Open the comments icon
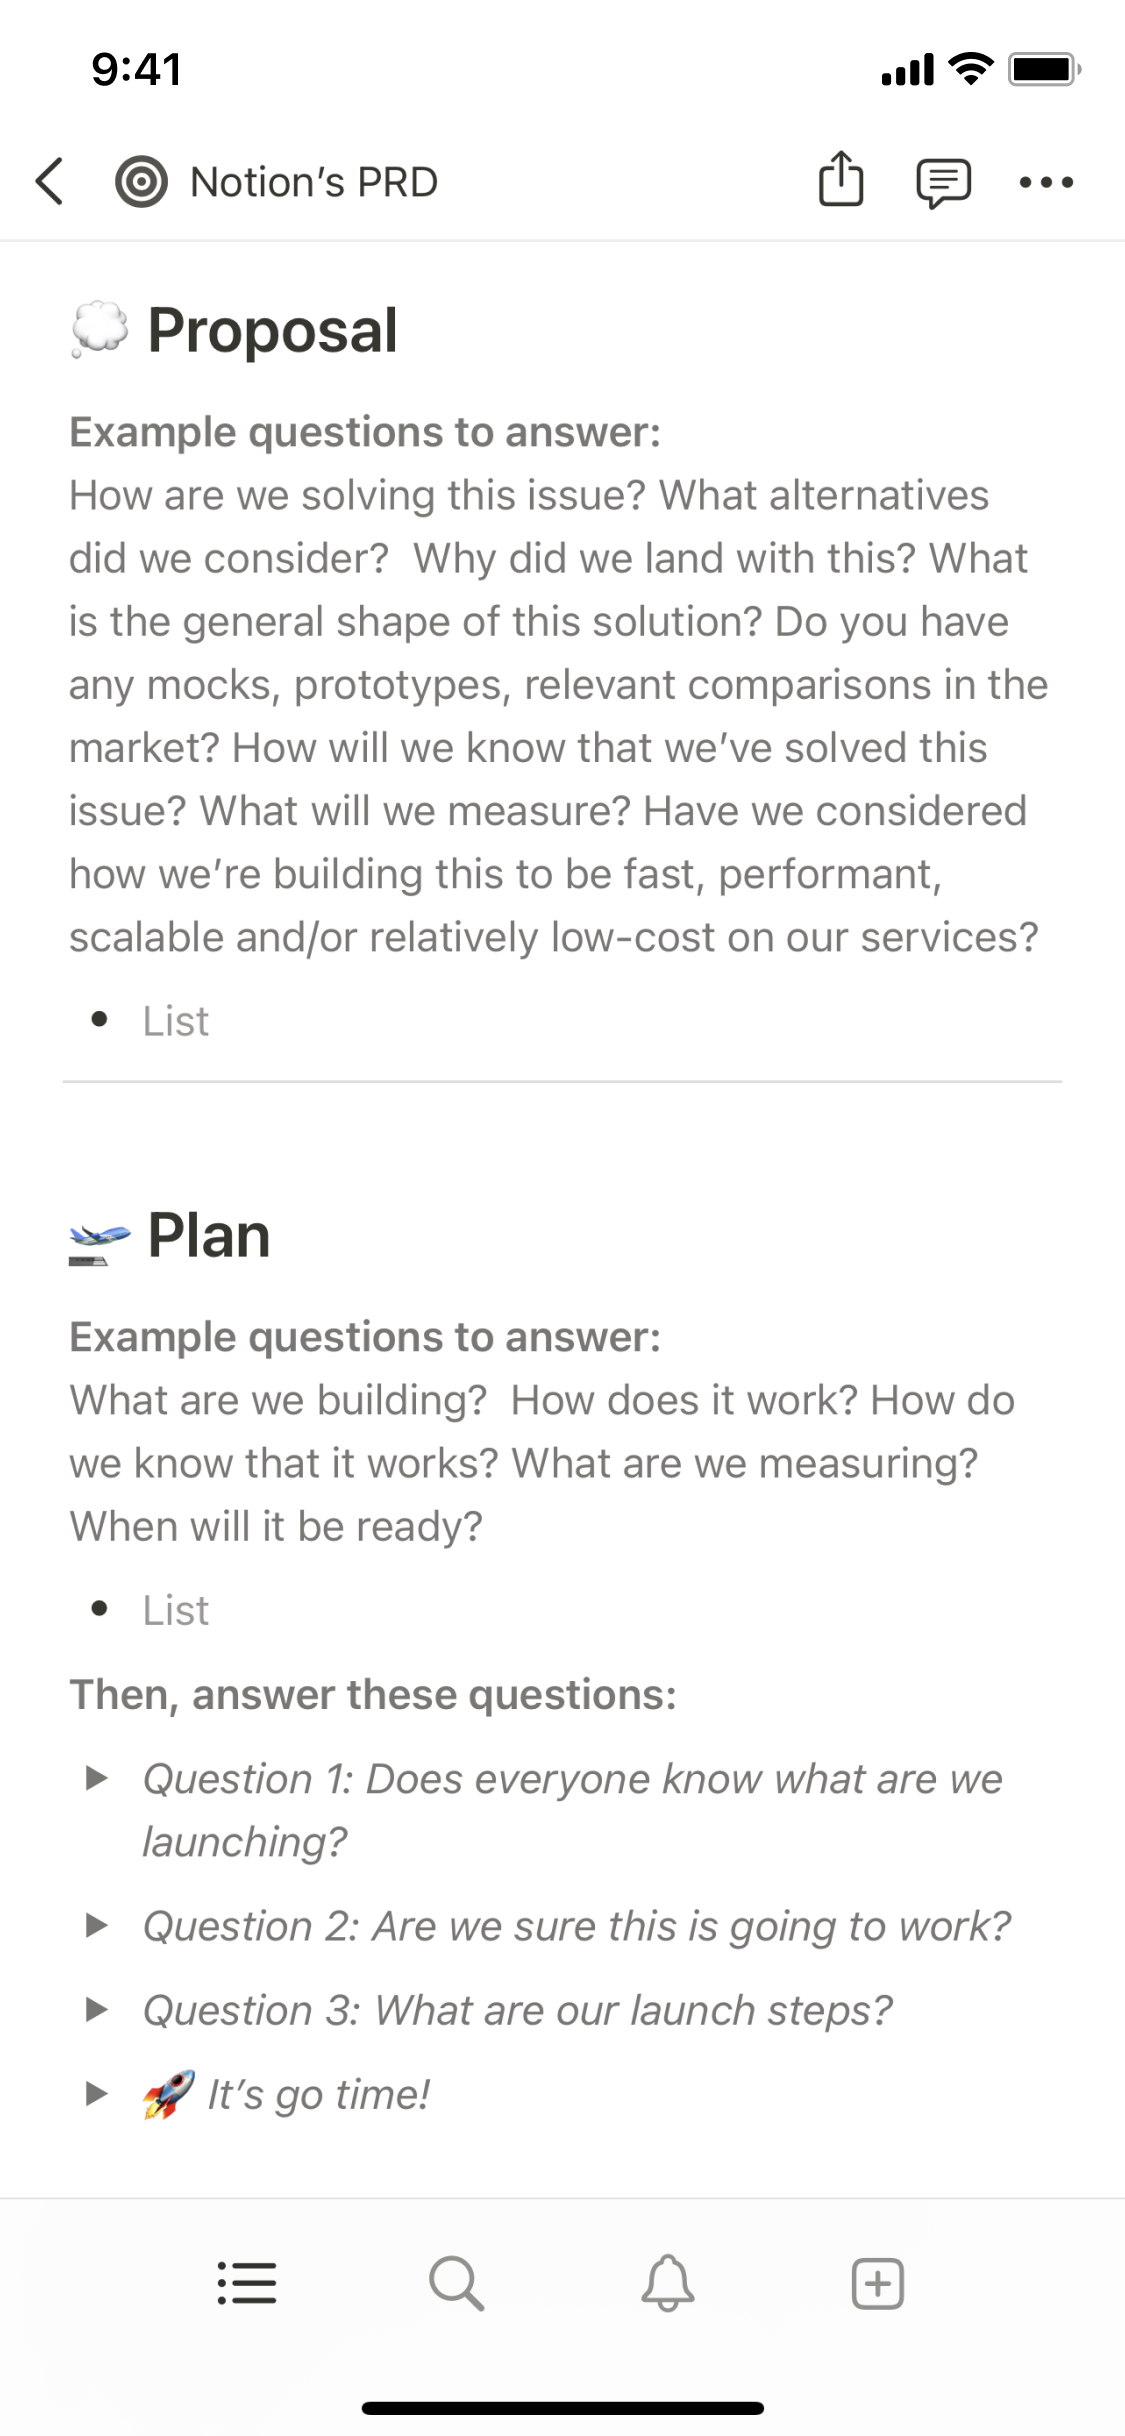The height and width of the screenshot is (2436, 1125). click(x=943, y=183)
